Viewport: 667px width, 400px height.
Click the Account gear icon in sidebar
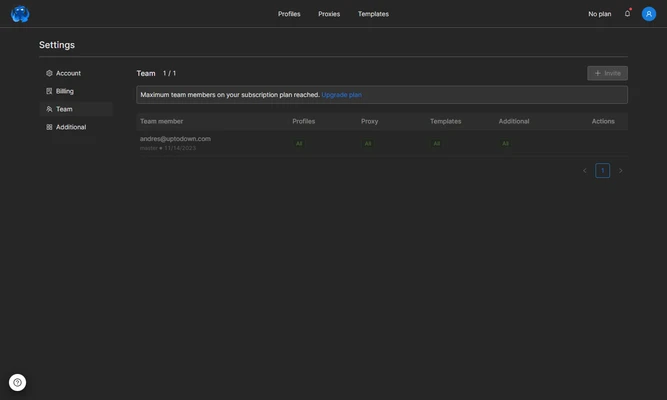click(49, 73)
